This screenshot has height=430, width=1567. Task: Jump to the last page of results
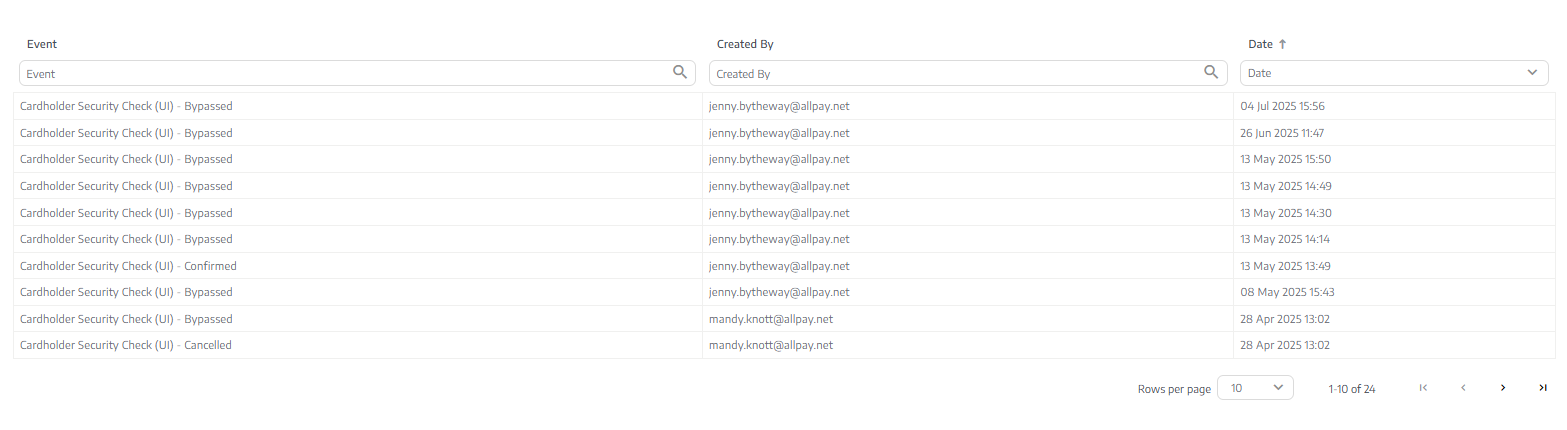coord(1543,388)
